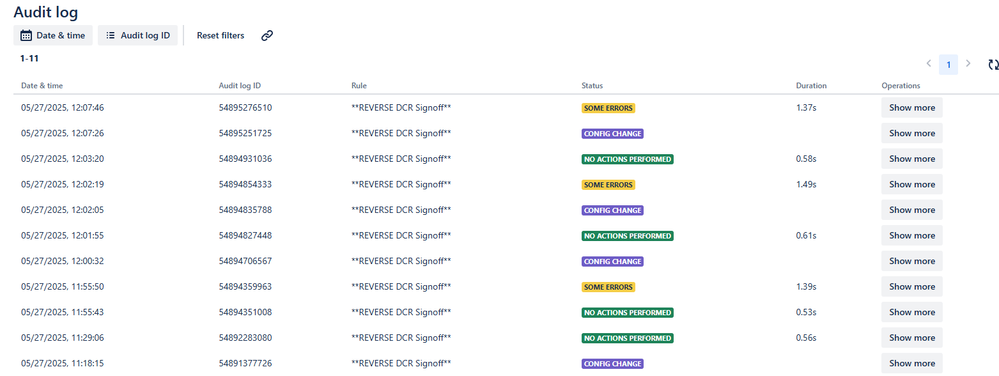999x376 pixels.
Task: Click the Audit log page heading
Action: tap(45, 11)
